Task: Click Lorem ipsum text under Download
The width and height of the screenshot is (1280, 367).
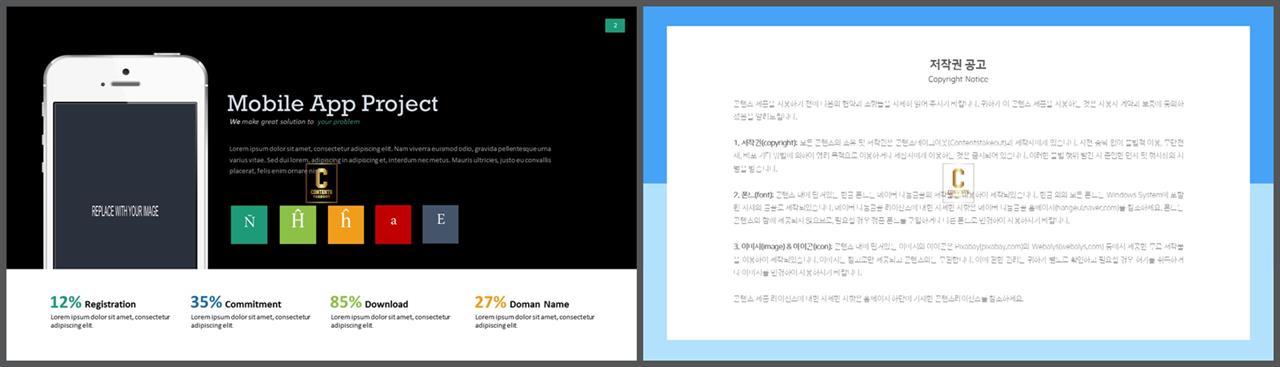Action: (x=390, y=321)
